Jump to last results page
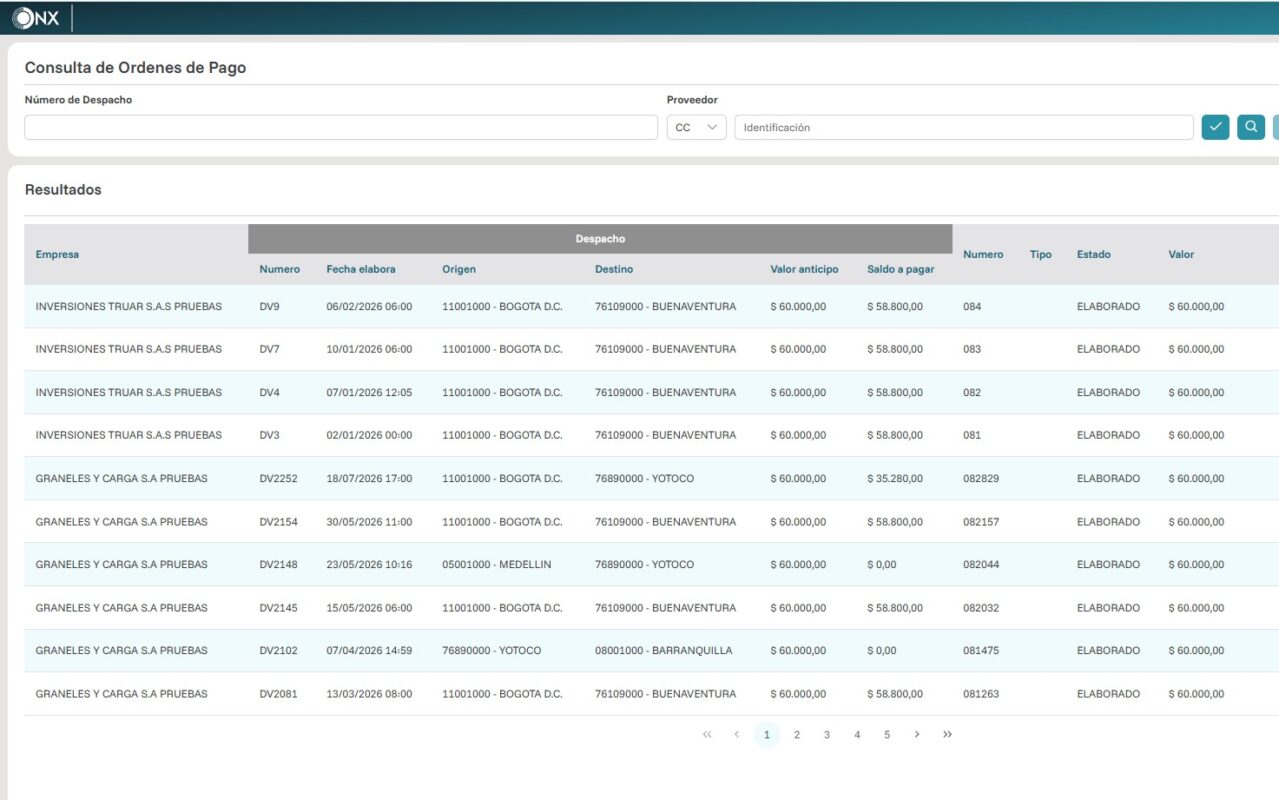Viewport: 1279px width, 800px height. click(x=947, y=735)
